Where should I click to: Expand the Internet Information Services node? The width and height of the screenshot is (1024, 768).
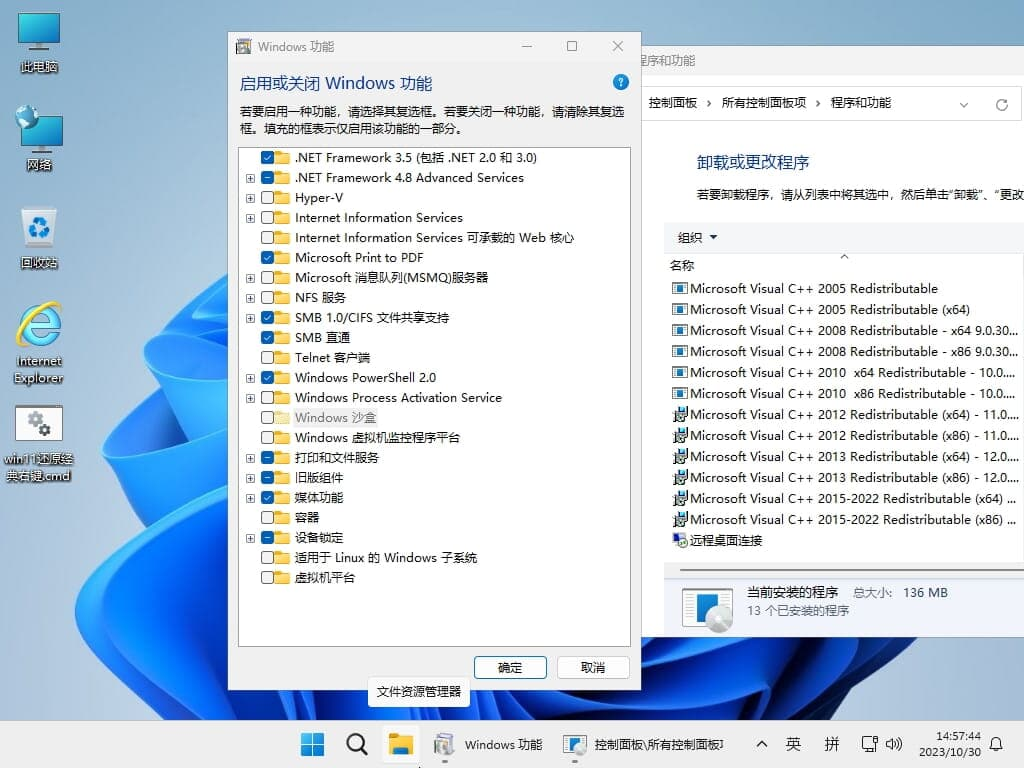tap(249, 217)
